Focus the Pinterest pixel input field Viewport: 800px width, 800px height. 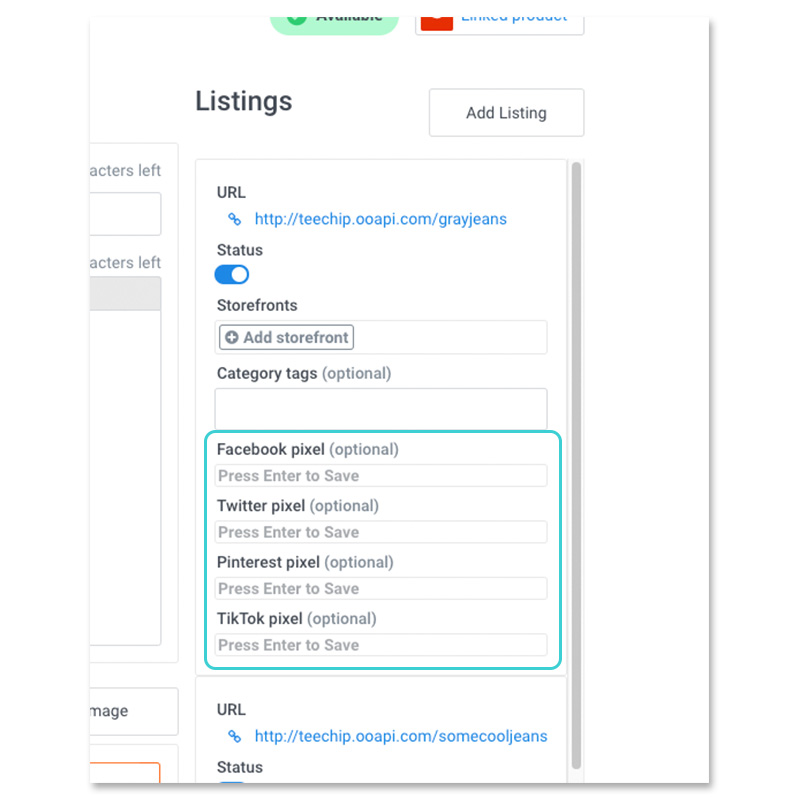pyautogui.click(x=381, y=589)
